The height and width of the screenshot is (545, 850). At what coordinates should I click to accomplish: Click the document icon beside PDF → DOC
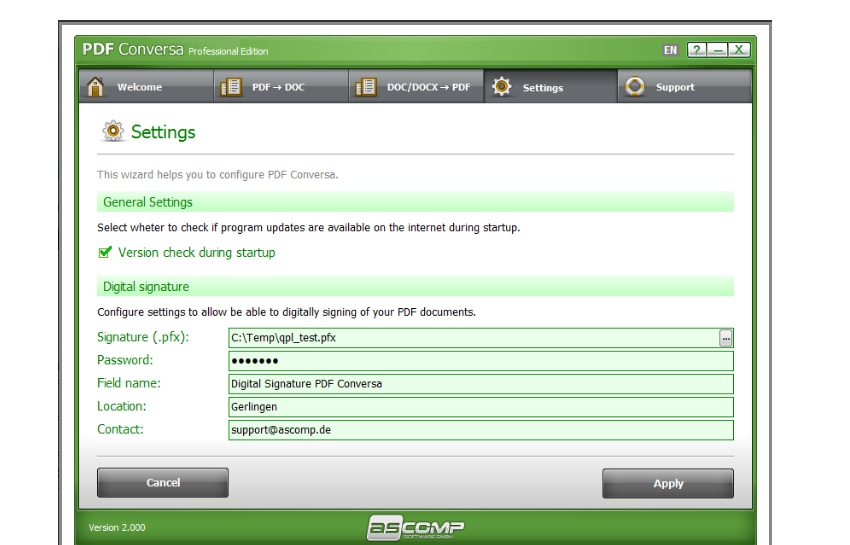231,87
